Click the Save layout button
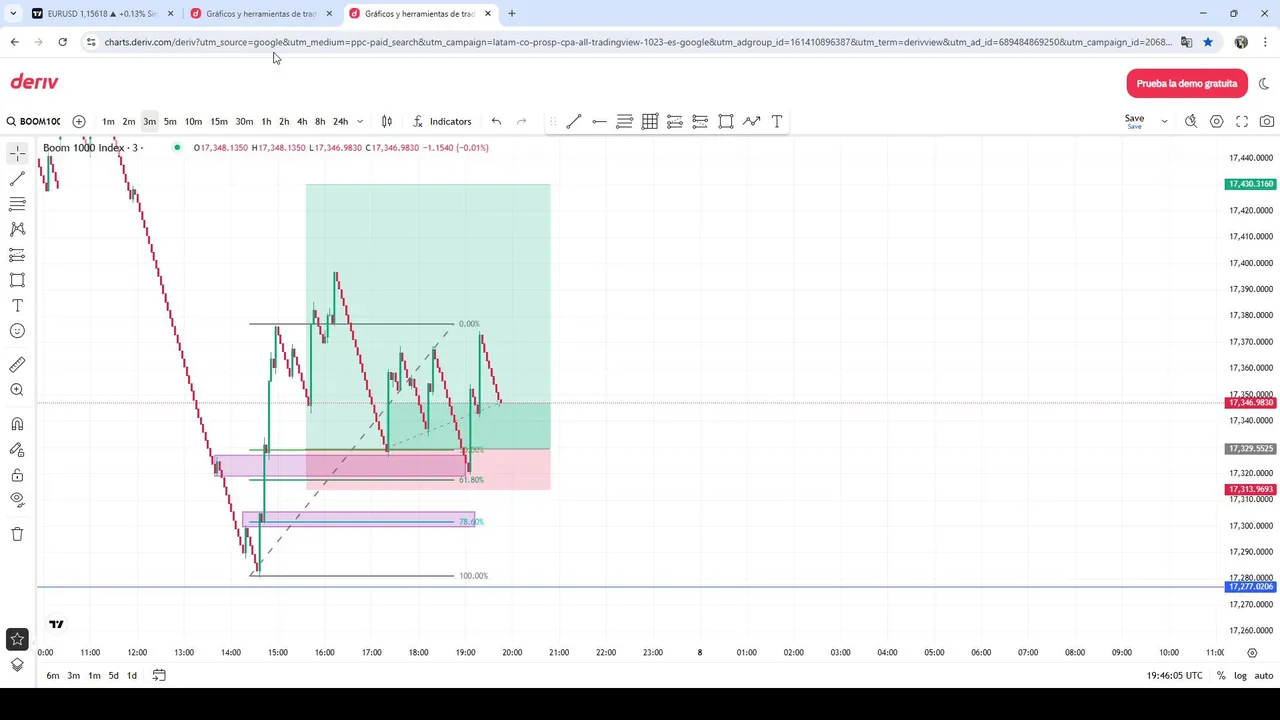The width and height of the screenshot is (1280, 720). point(1134,121)
